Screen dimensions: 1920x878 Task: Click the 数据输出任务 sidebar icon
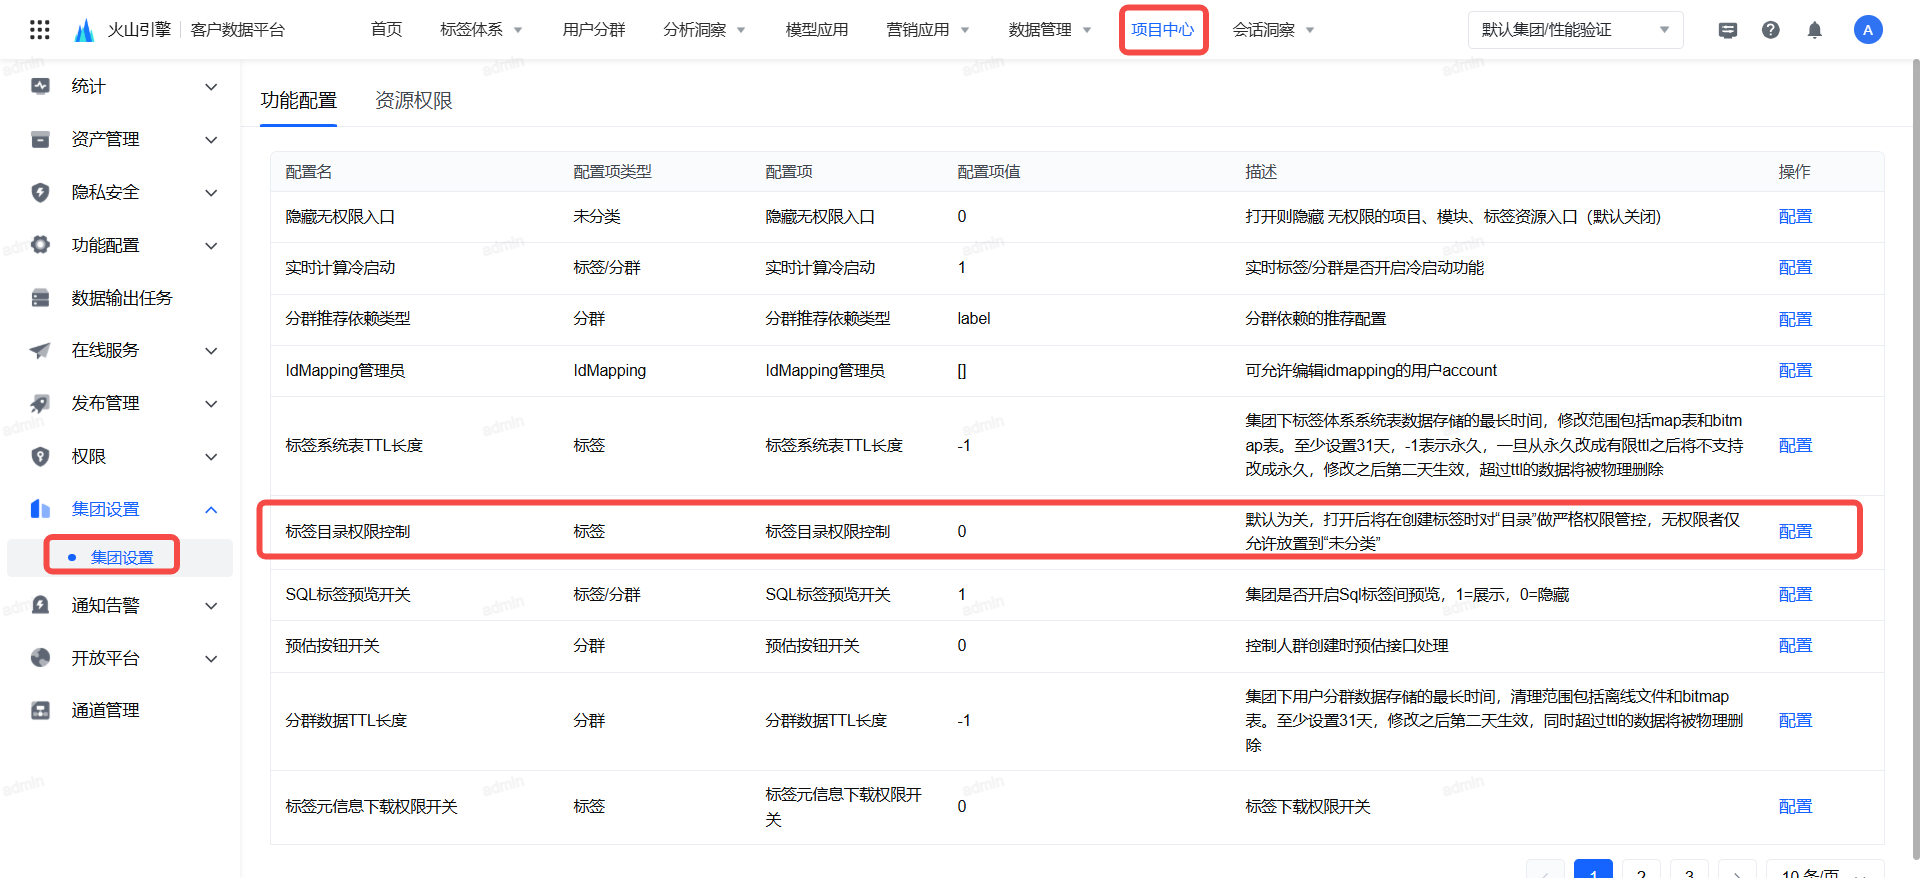(40, 298)
